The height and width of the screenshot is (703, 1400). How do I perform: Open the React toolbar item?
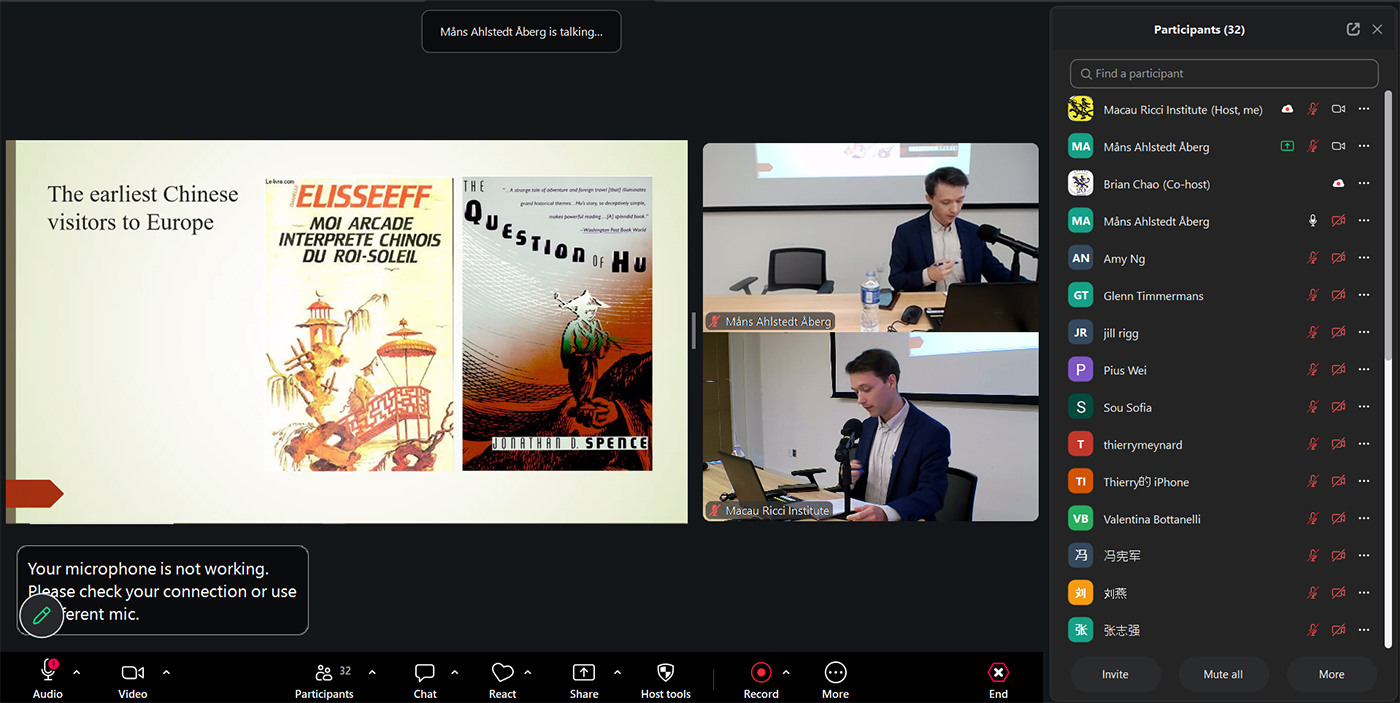[x=502, y=681]
